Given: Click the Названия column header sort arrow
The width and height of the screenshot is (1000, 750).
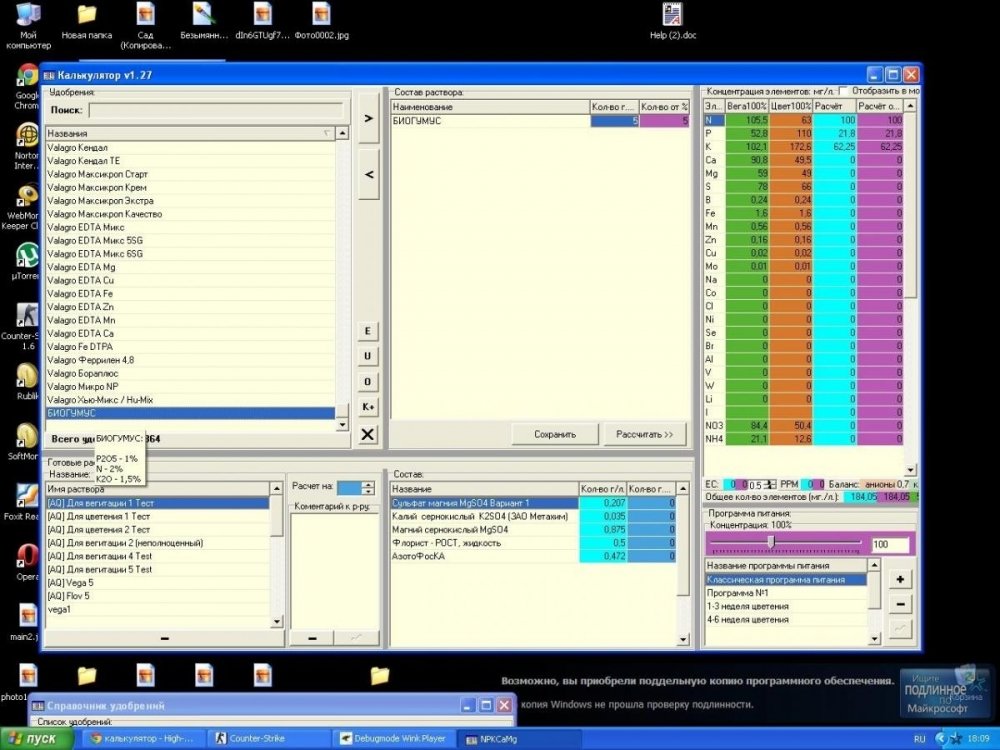Looking at the screenshot, I should tap(327, 133).
